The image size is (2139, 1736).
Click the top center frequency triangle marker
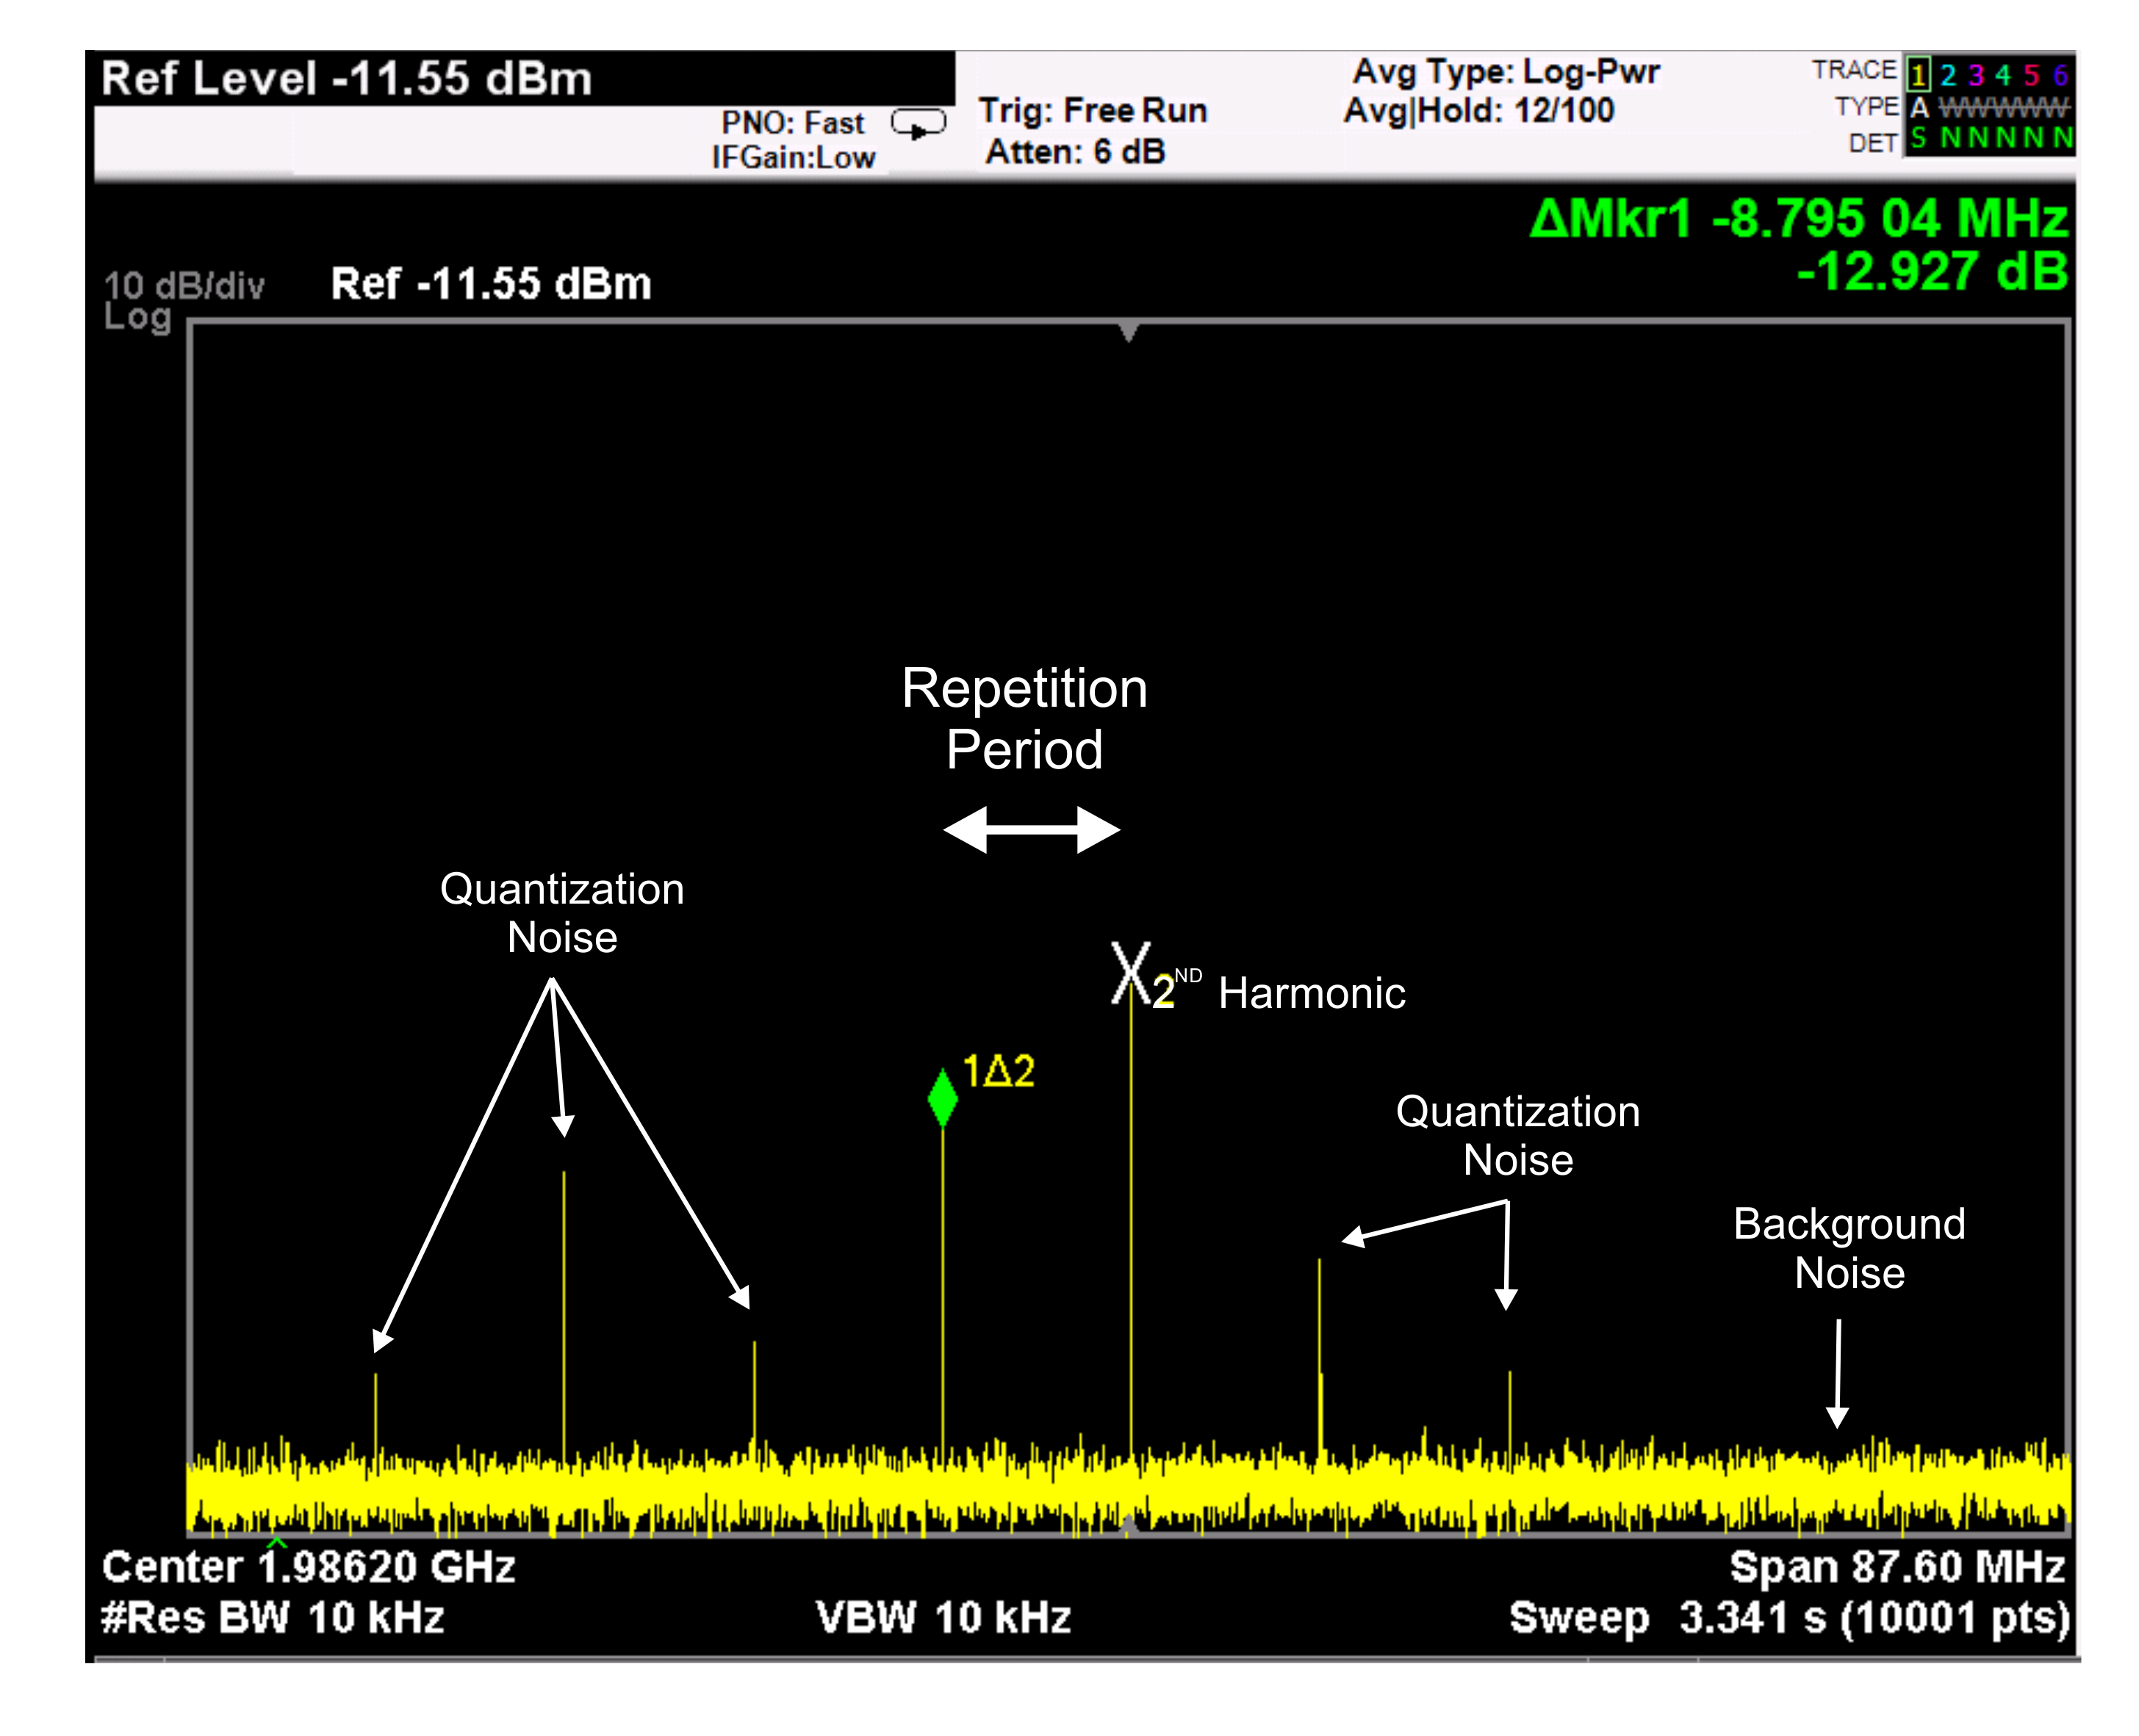[1128, 331]
